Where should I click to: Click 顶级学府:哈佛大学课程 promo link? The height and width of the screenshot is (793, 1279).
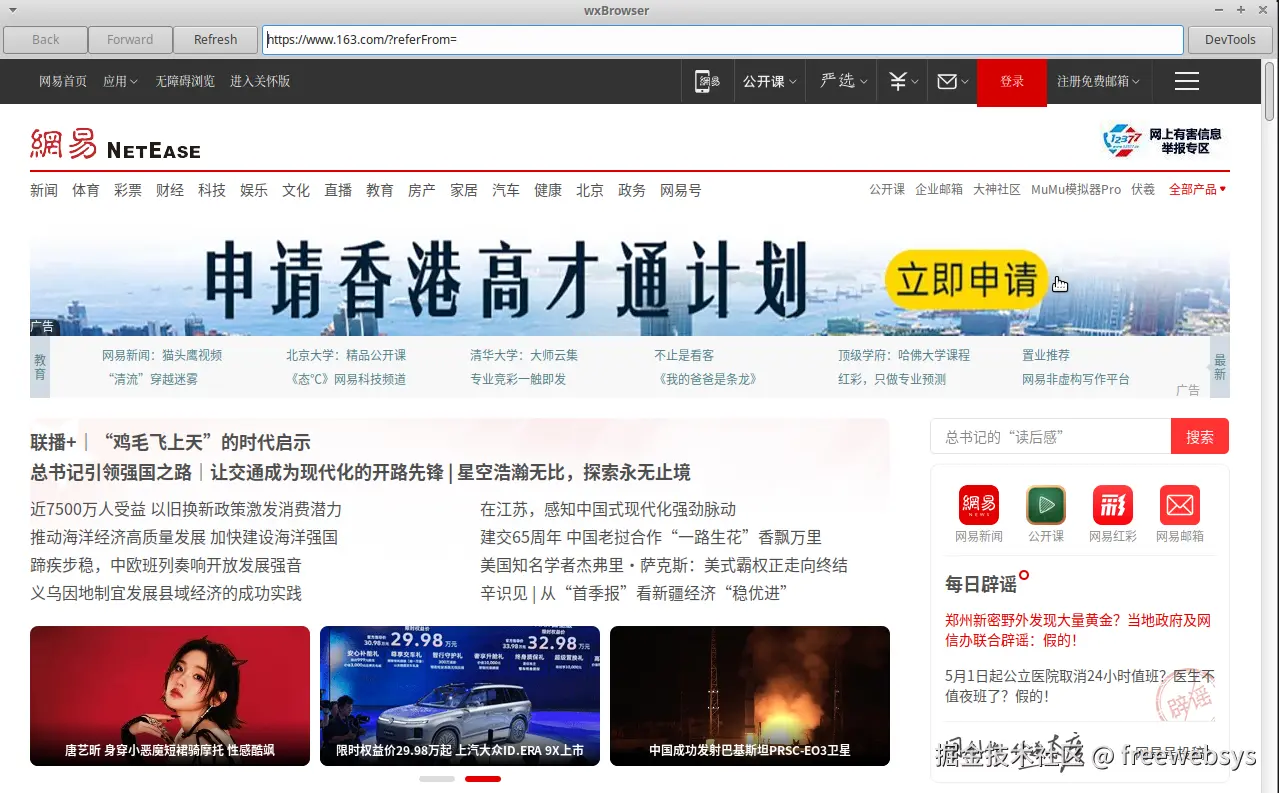point(904,355)
